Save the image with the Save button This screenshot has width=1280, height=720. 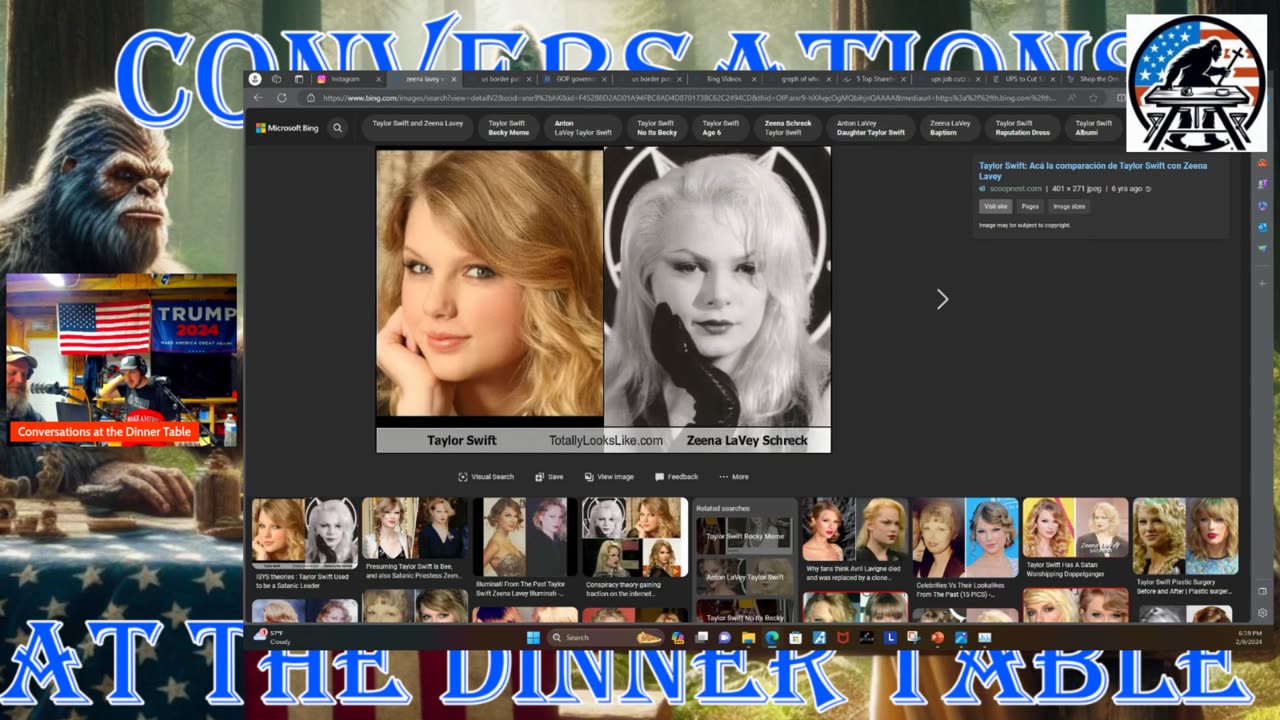[549, 477]
